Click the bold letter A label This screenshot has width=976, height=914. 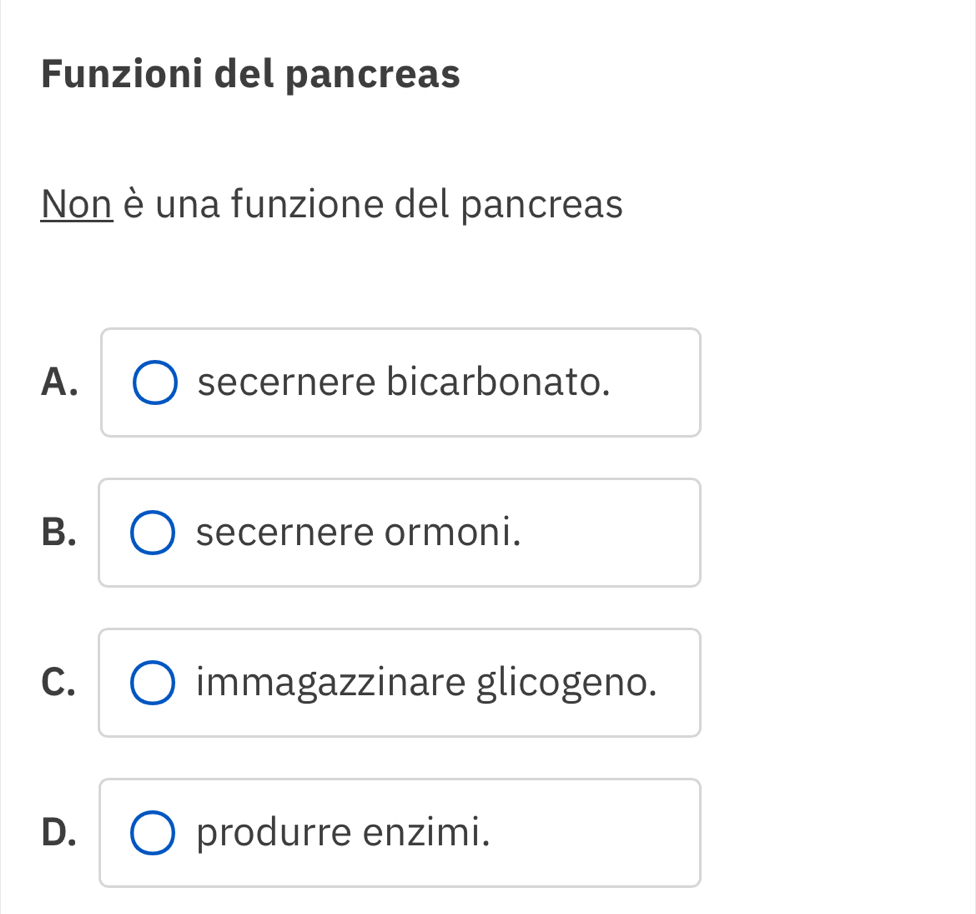60,382
